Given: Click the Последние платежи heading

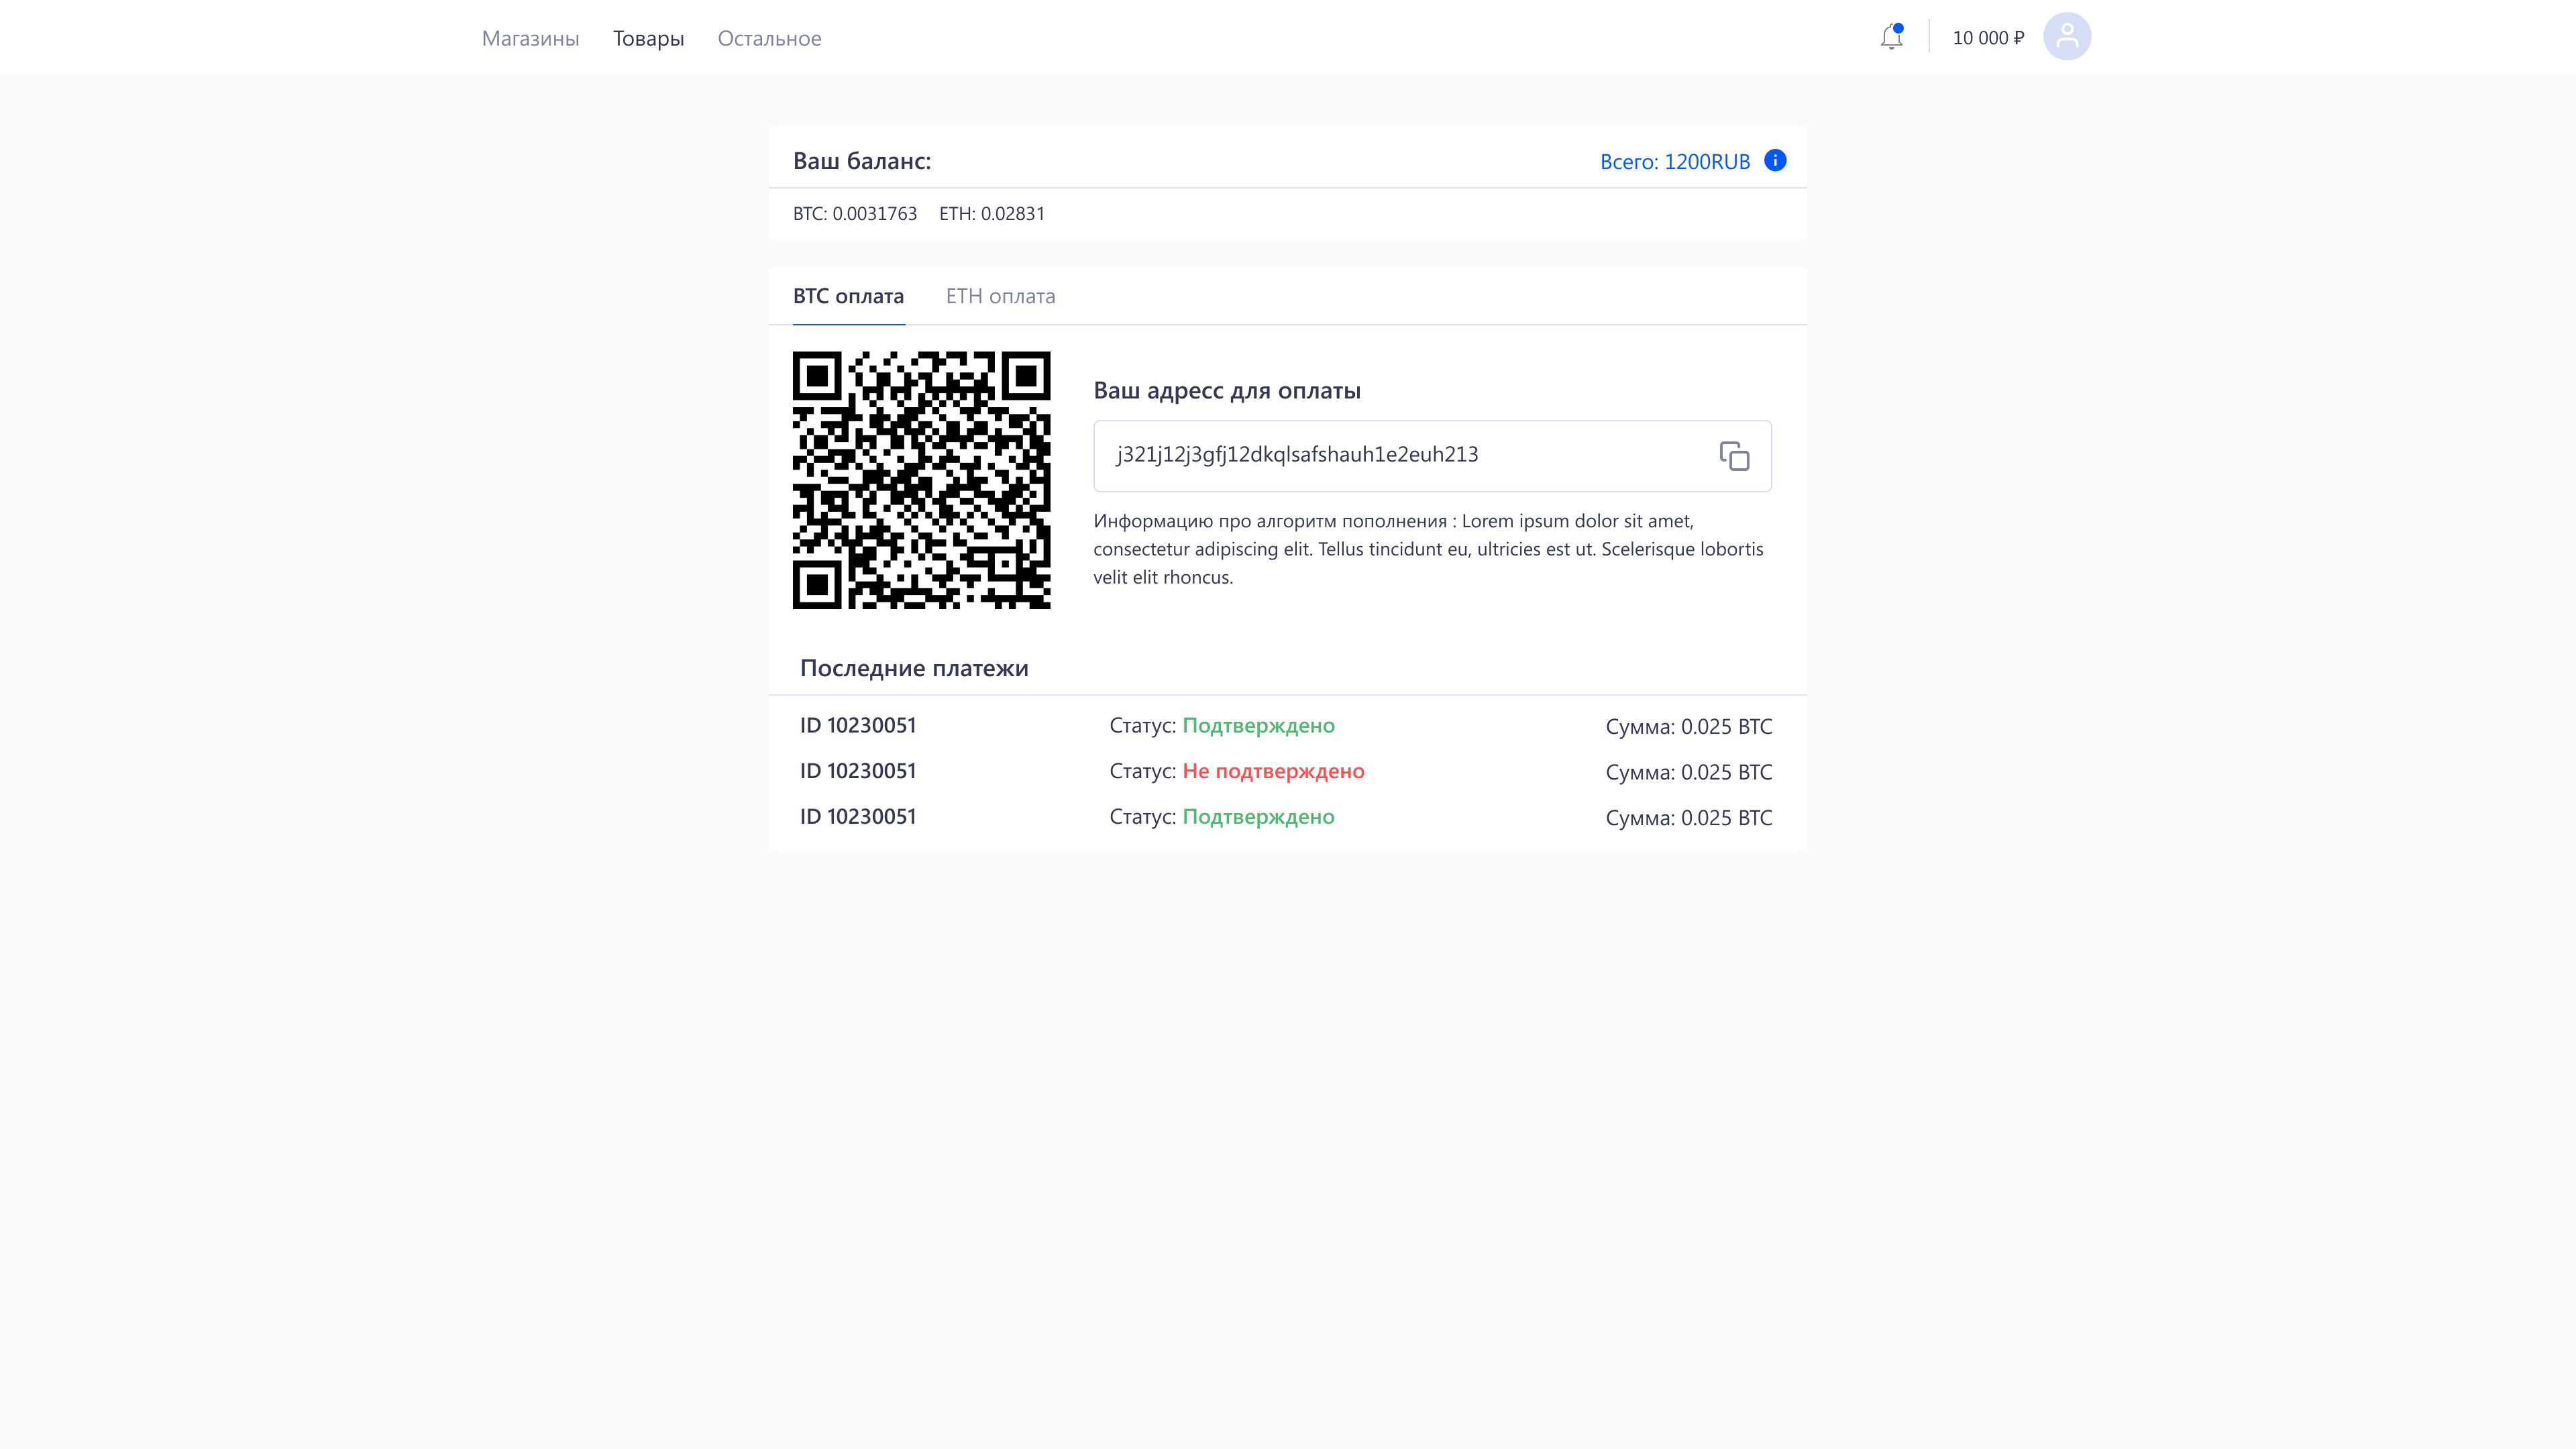Looking at the screenshot, I should [x=913, y=668].
